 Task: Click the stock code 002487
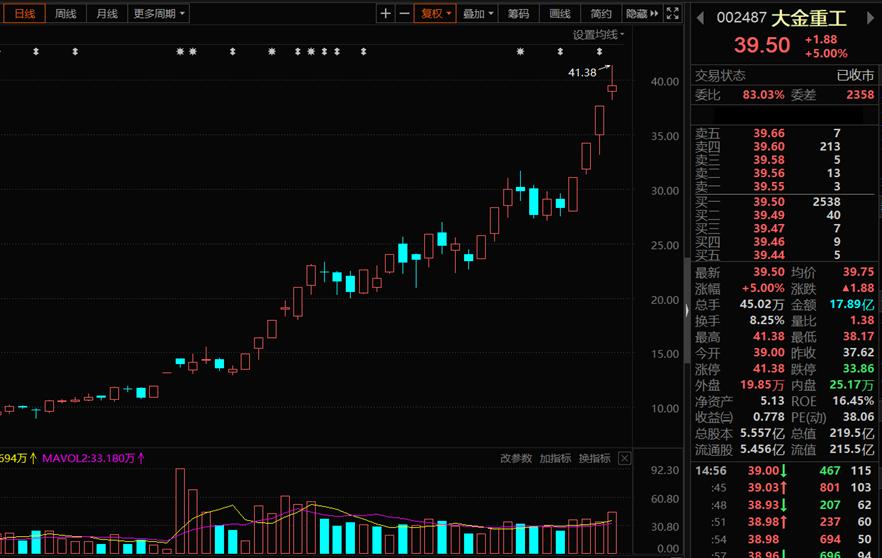(741, 18)
